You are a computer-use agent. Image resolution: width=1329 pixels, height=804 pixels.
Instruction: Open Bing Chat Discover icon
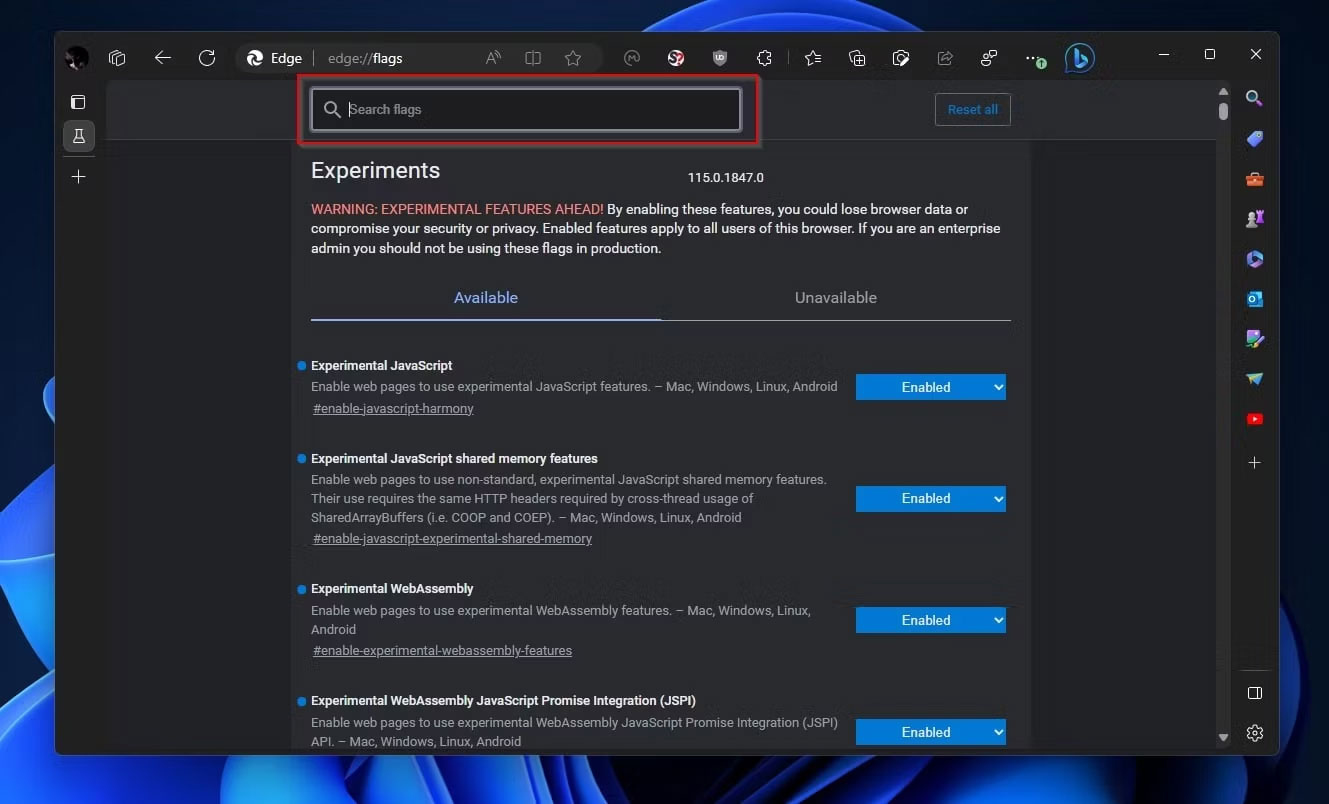point(1079,59)
